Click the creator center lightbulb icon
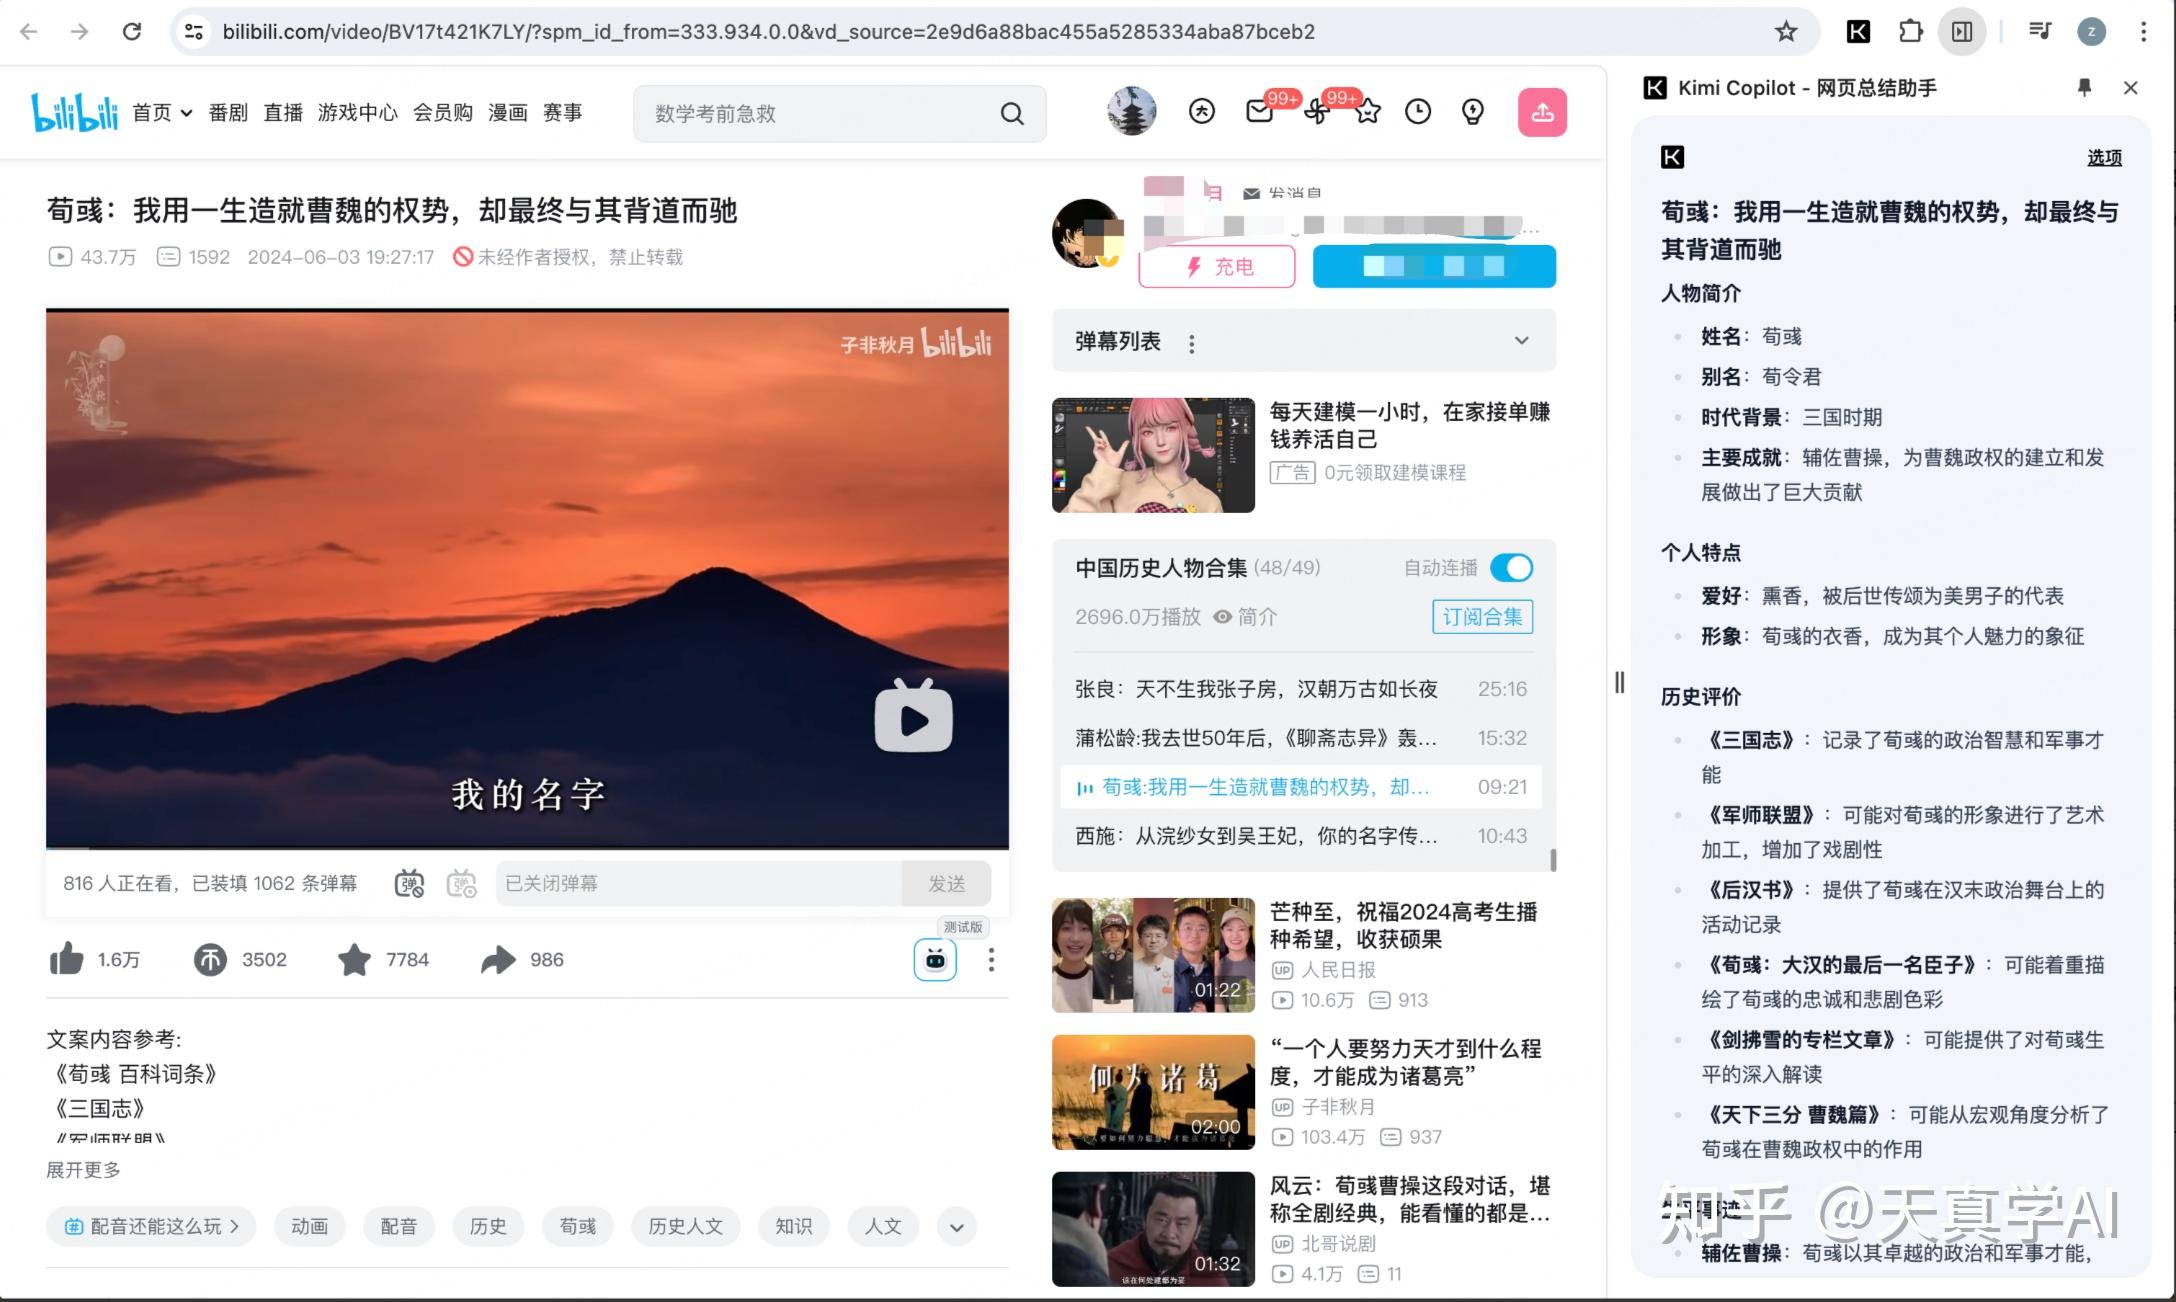This screenshot has width=2176, height=1302. pyautogui.click(x=1470, y=112)
